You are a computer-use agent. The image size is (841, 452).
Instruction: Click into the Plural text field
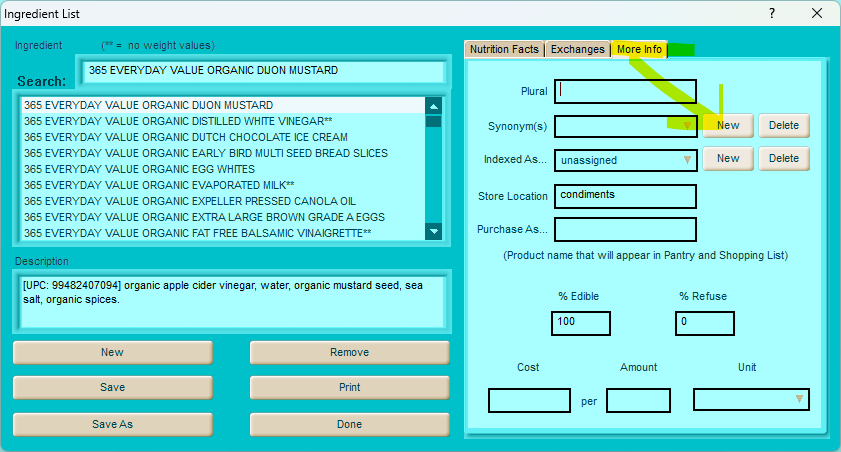pyautogui.click(x=625, y=91)
